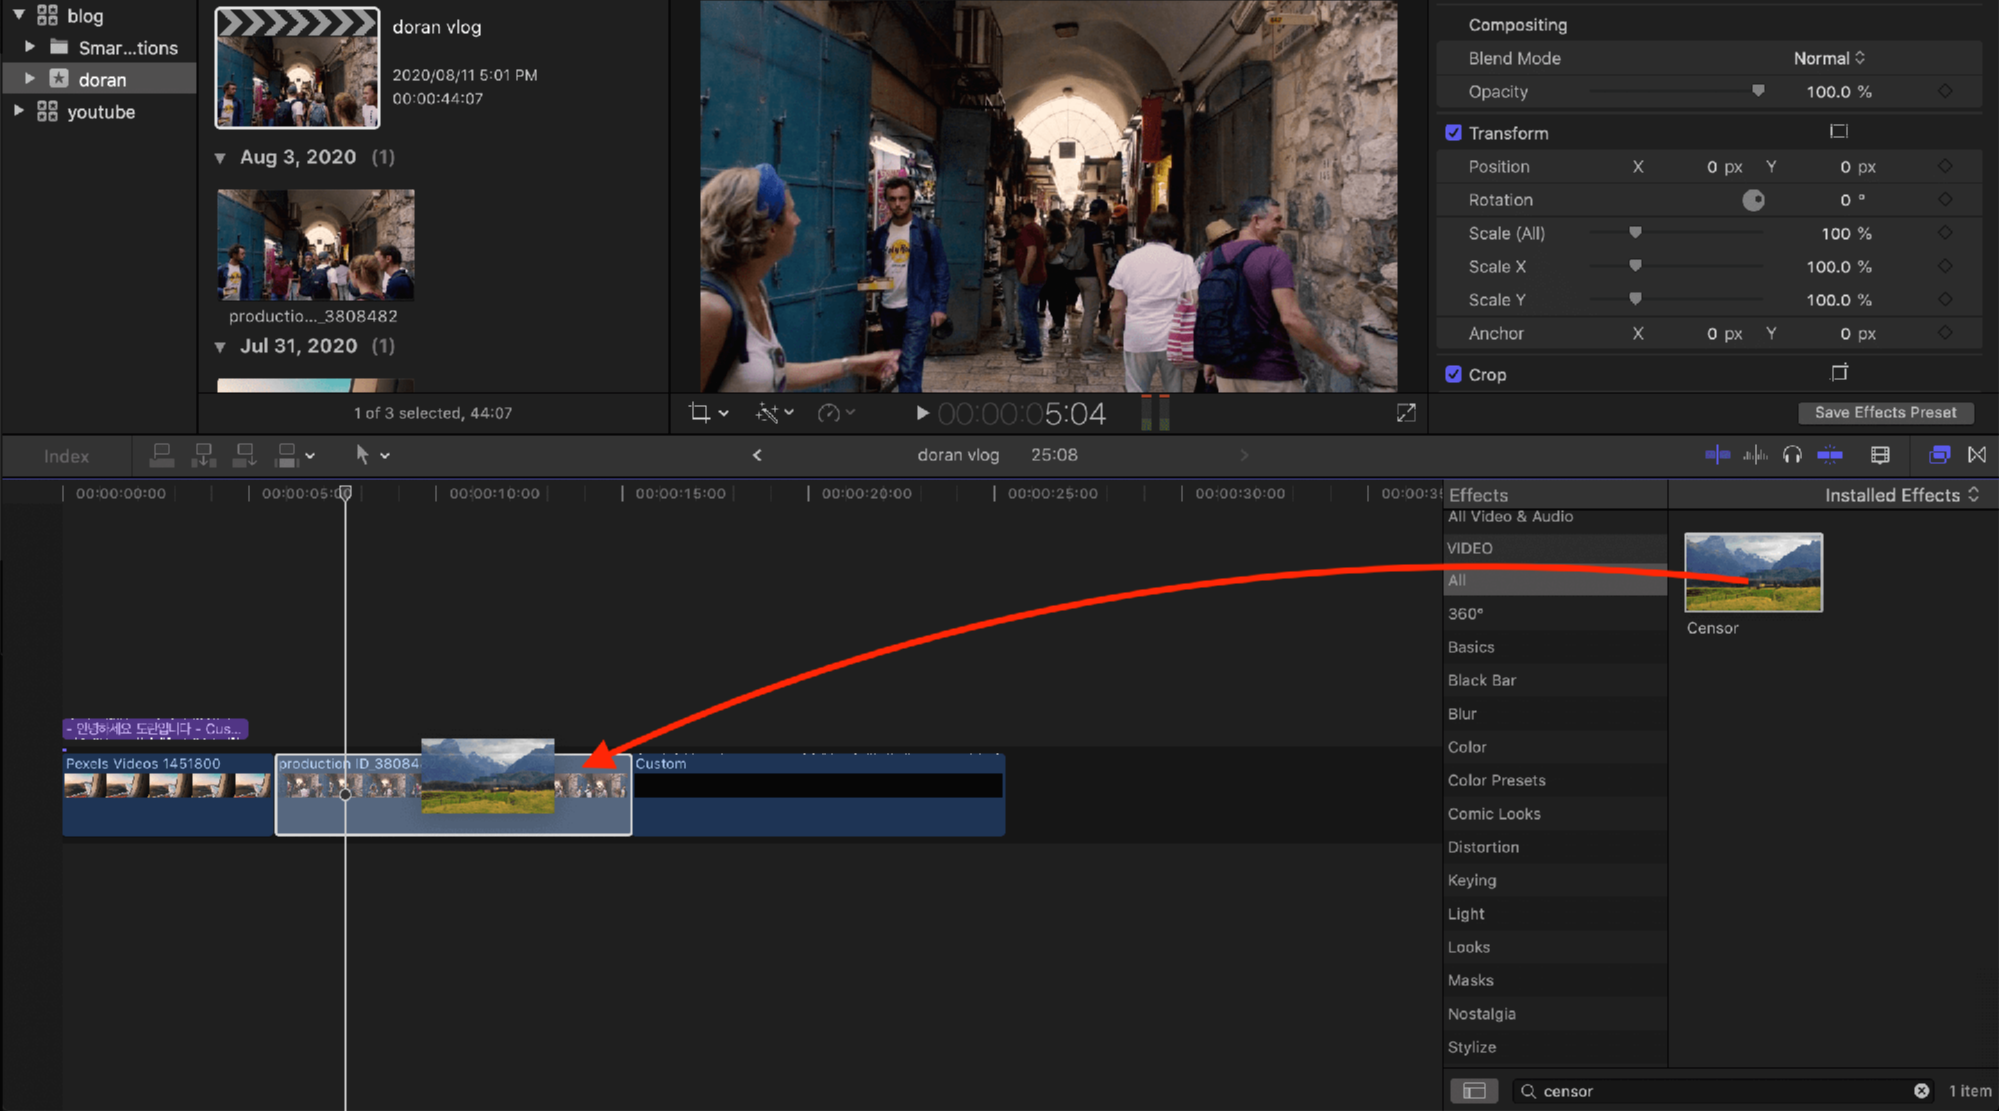1999x1111 pixels.
Task: Open the Blend Mode Normal dropdown
Action: point(1829,58)
